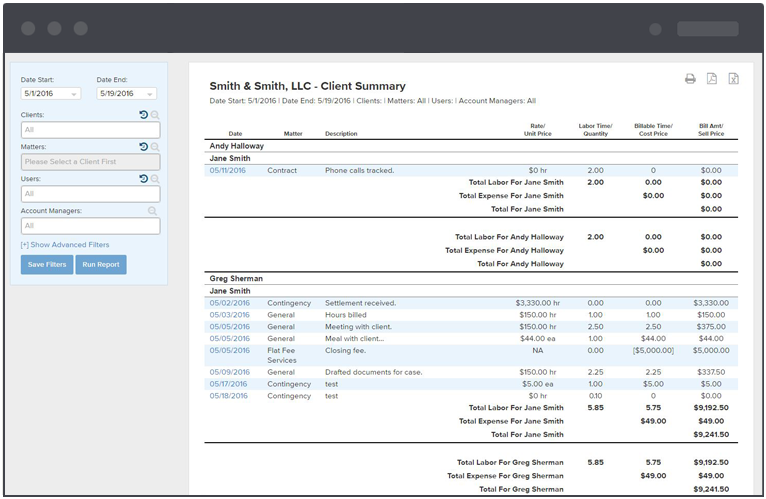Screen dimensions: 766x499
Task: Select the $375.00 bill amount
Action: (711, 326)
